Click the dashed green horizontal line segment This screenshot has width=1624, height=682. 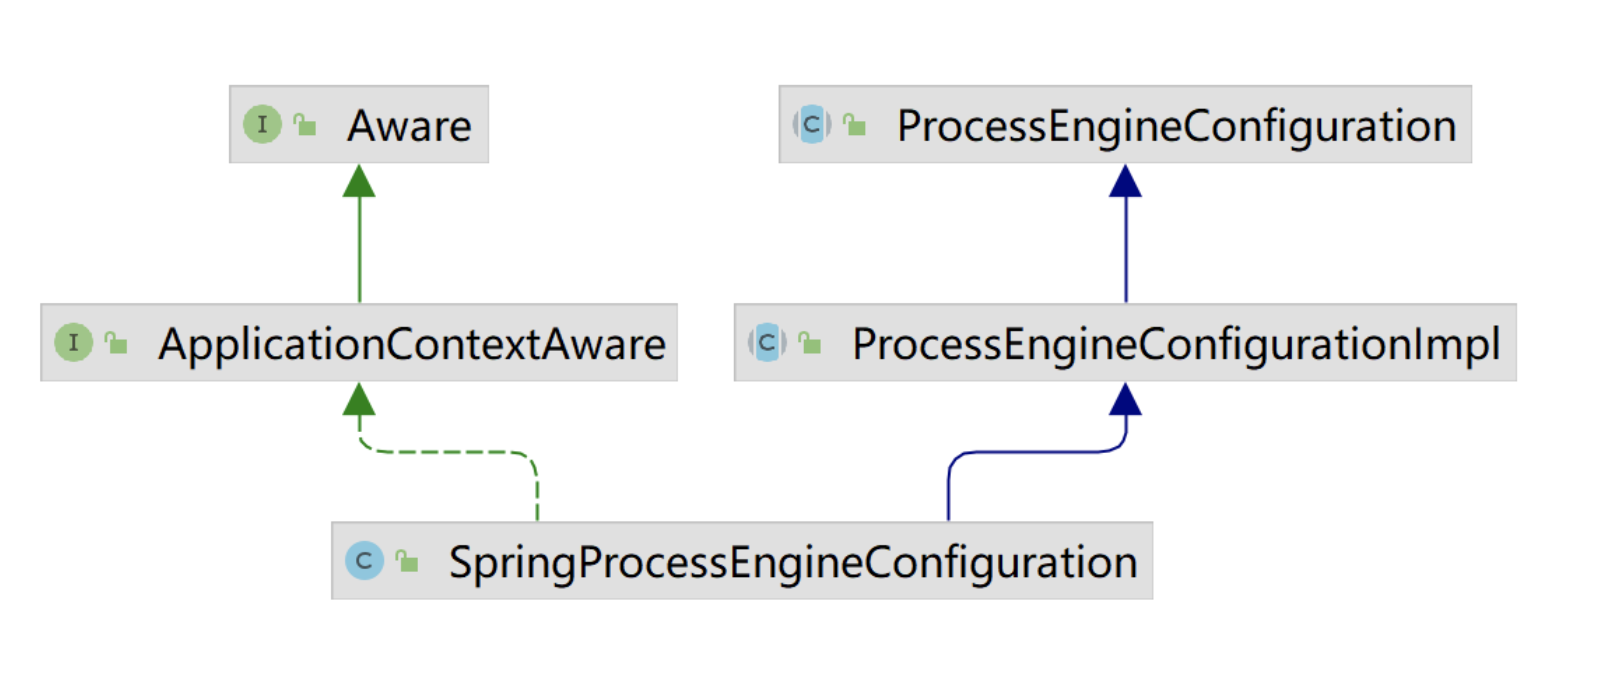pyautogui.click(x=450, y=452)
